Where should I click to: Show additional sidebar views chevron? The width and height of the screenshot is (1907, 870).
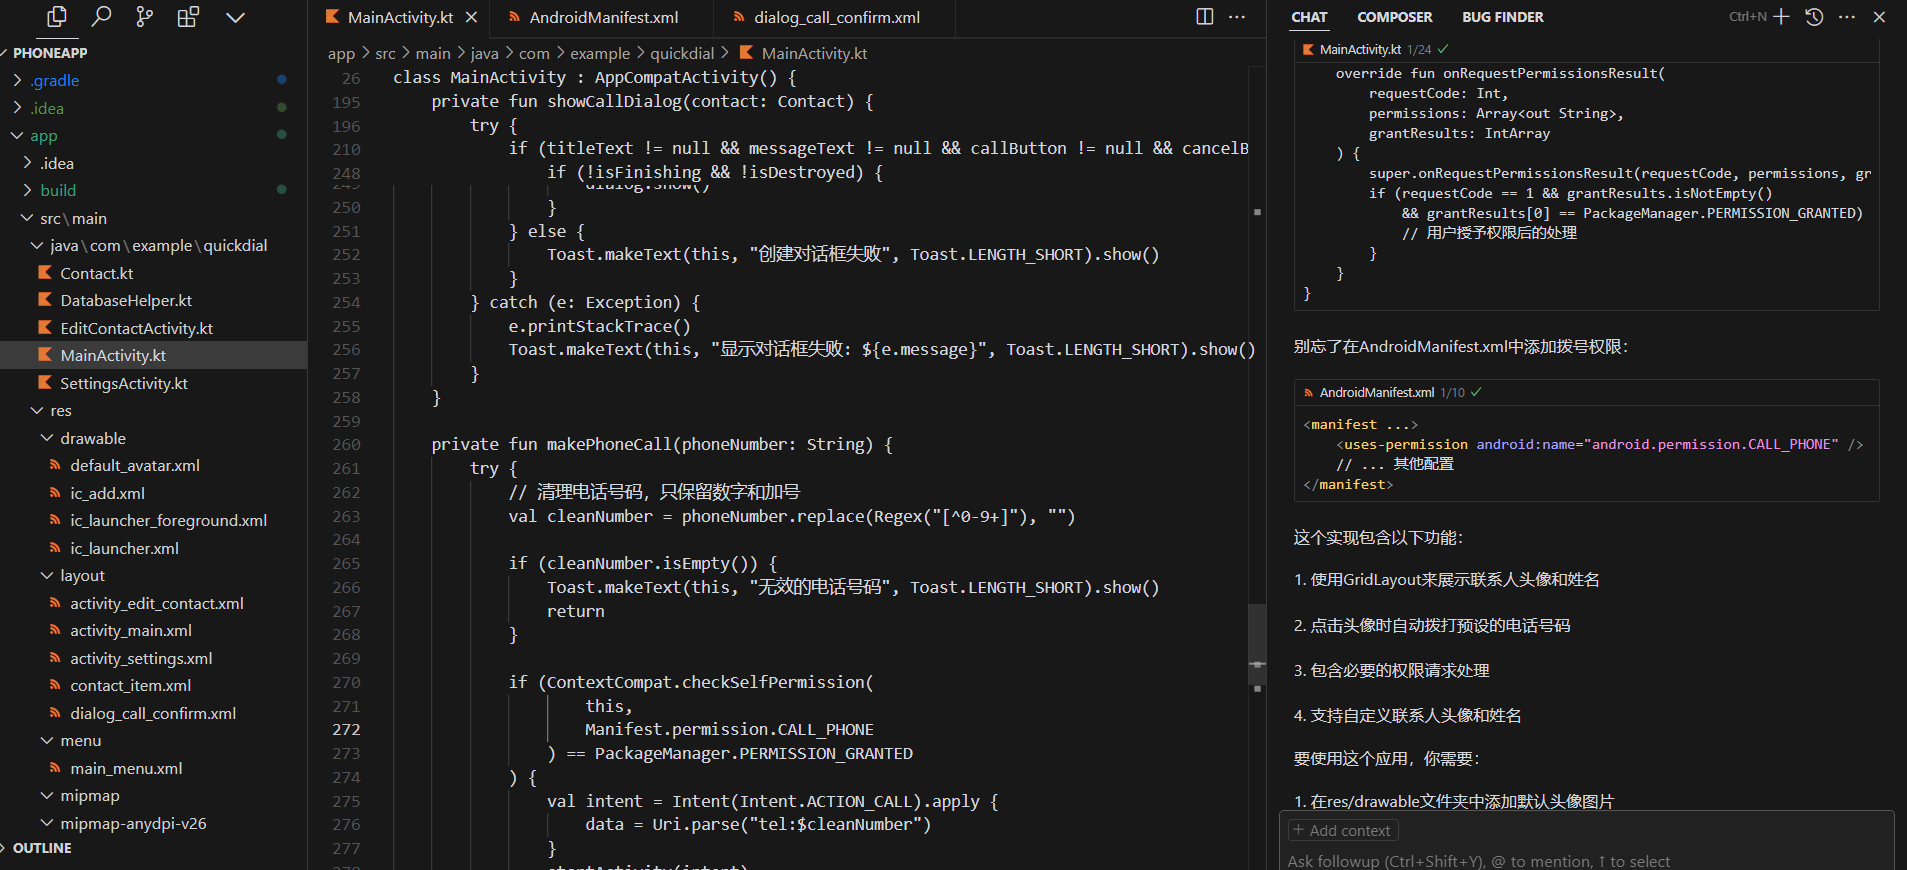(235, 17)
